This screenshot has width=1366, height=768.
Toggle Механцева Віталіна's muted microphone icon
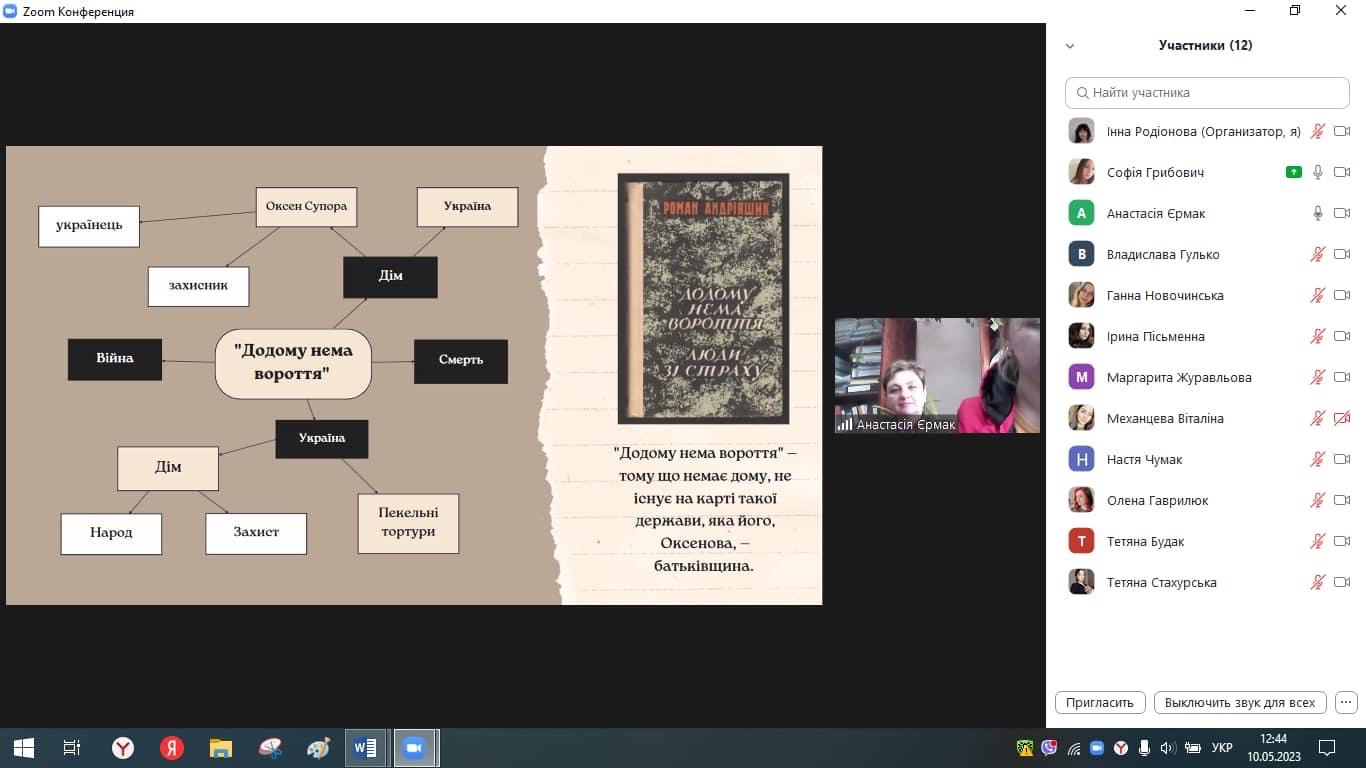[1318, 418]
